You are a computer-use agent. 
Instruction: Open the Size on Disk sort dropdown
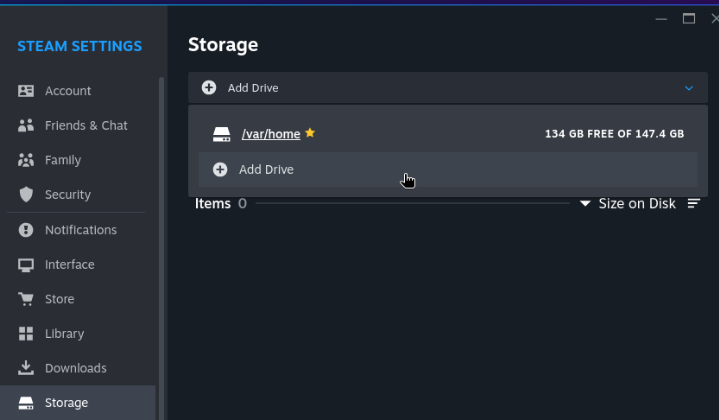[x=628, y=204]
